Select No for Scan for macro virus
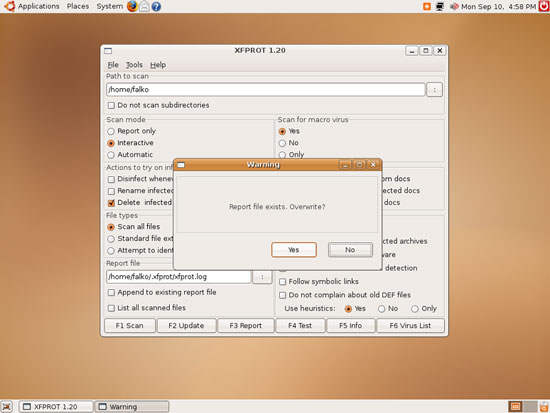Viewport: 550px width, 413px height. 282,143
